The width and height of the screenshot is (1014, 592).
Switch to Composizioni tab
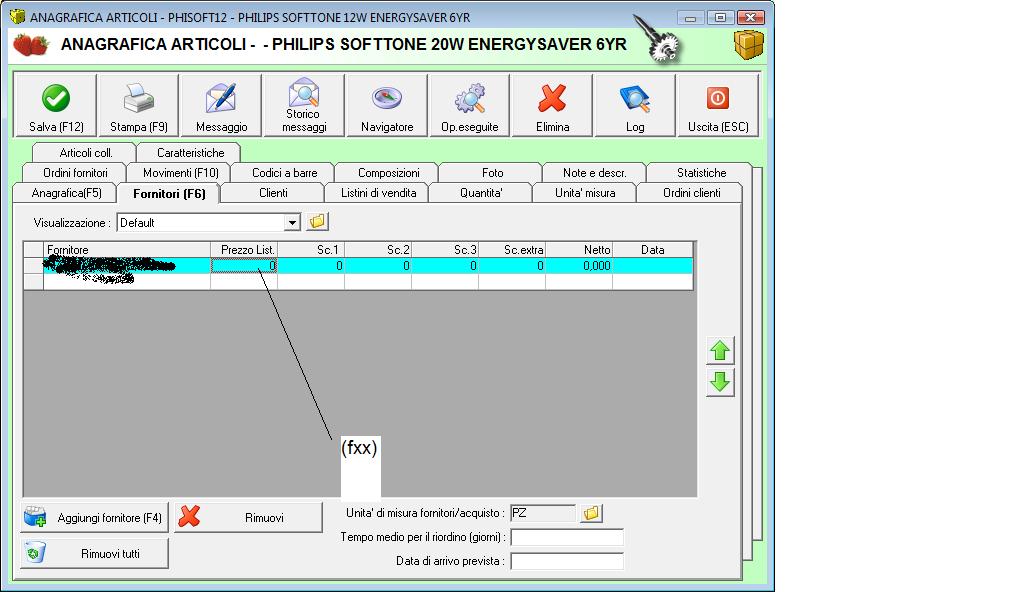389,173
